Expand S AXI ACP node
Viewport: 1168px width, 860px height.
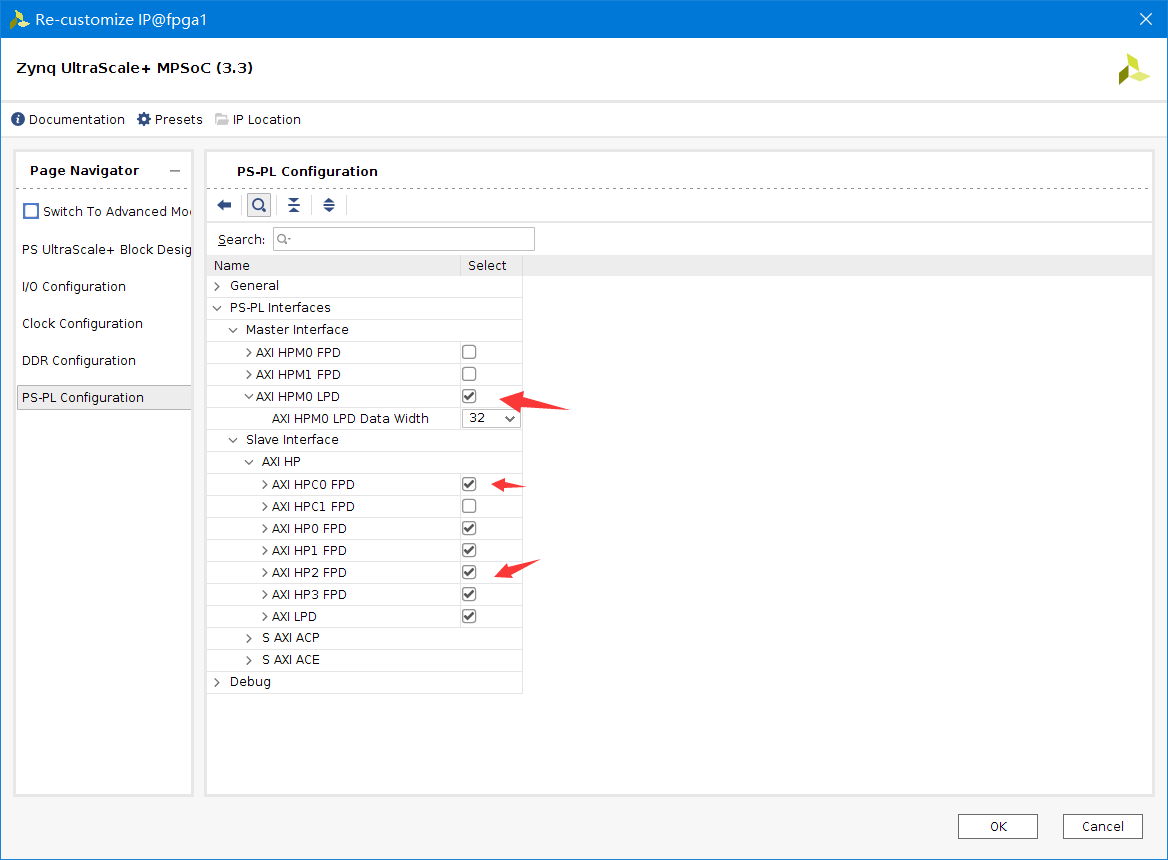(250, 638)
